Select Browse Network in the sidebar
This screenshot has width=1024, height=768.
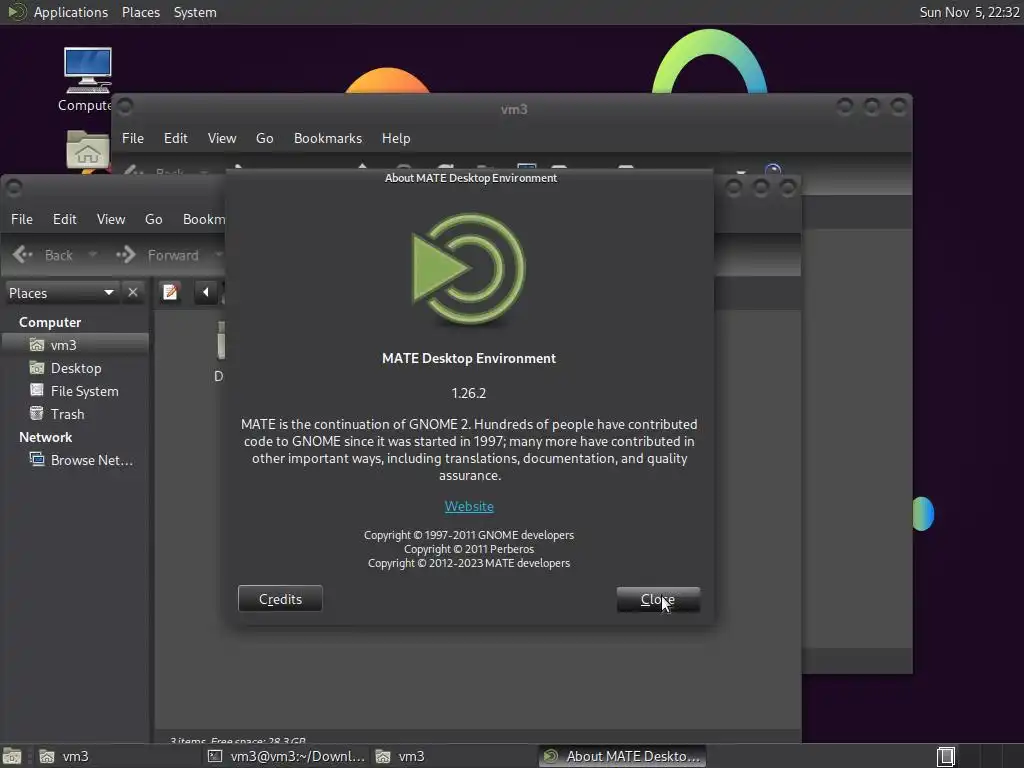[x=76, y=460]
